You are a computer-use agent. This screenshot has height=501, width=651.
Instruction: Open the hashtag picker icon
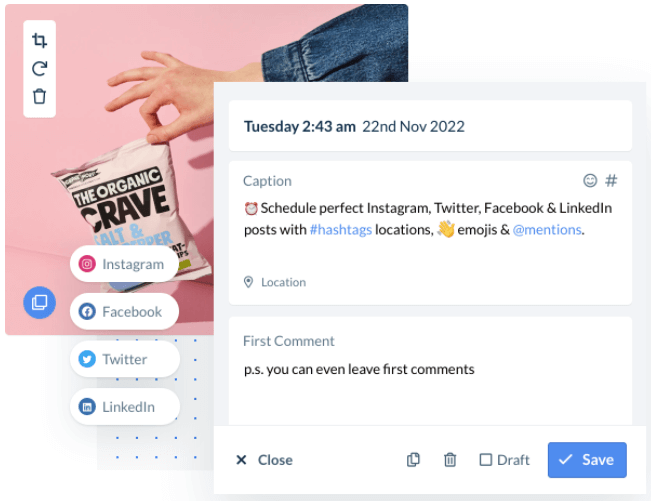(611, 181)
